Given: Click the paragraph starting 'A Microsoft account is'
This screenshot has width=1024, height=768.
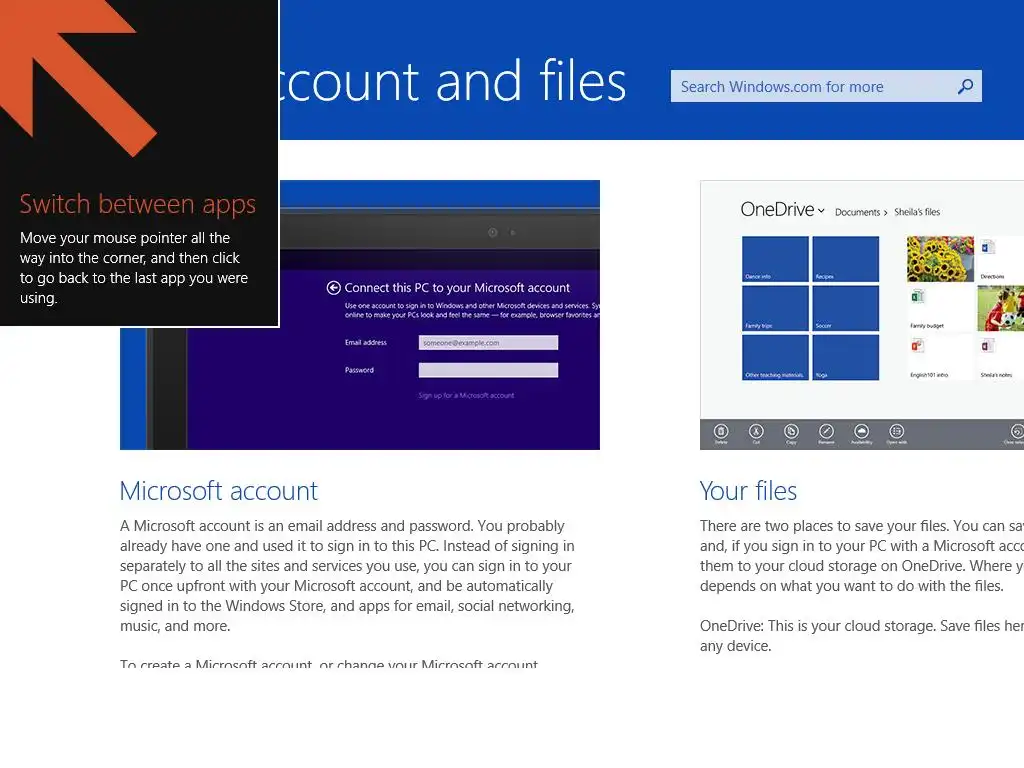Looking at the screenshot, I should tap(347, 575).
